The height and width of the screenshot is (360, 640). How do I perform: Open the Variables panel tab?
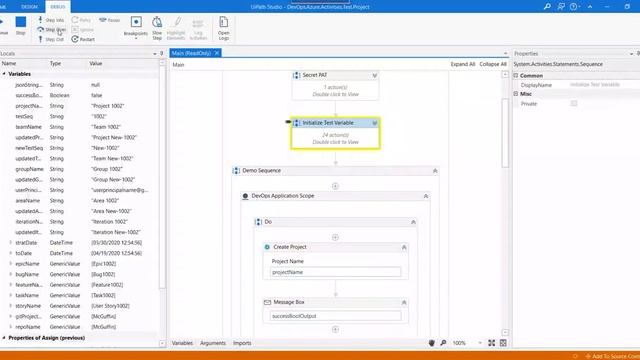182,343
